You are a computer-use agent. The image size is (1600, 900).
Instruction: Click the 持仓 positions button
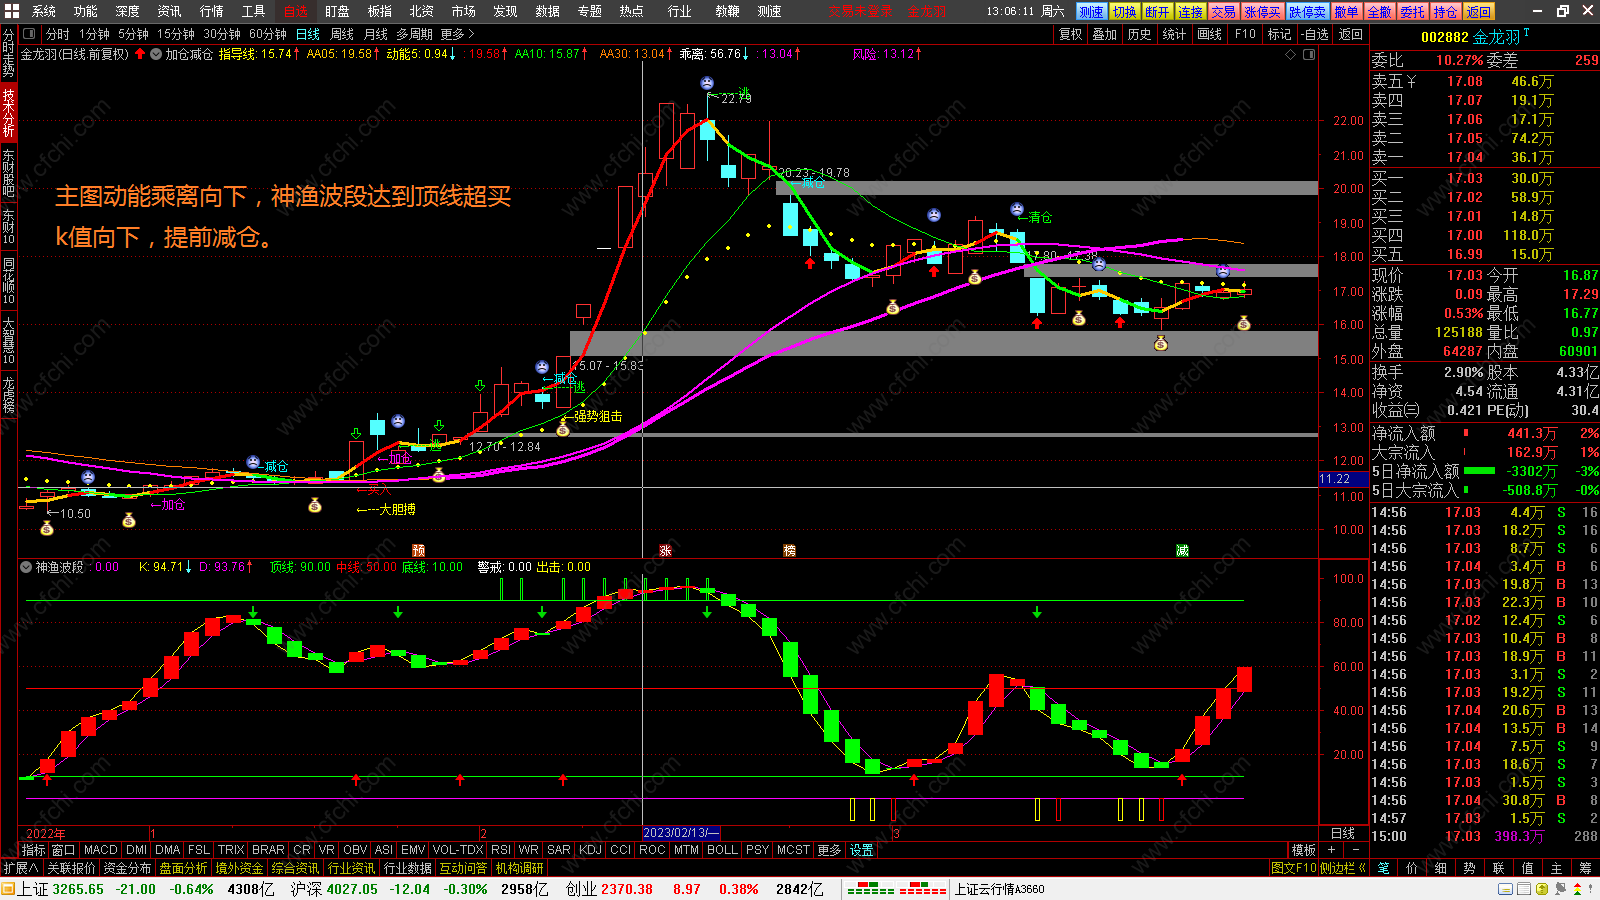[x=1445, y=12]
